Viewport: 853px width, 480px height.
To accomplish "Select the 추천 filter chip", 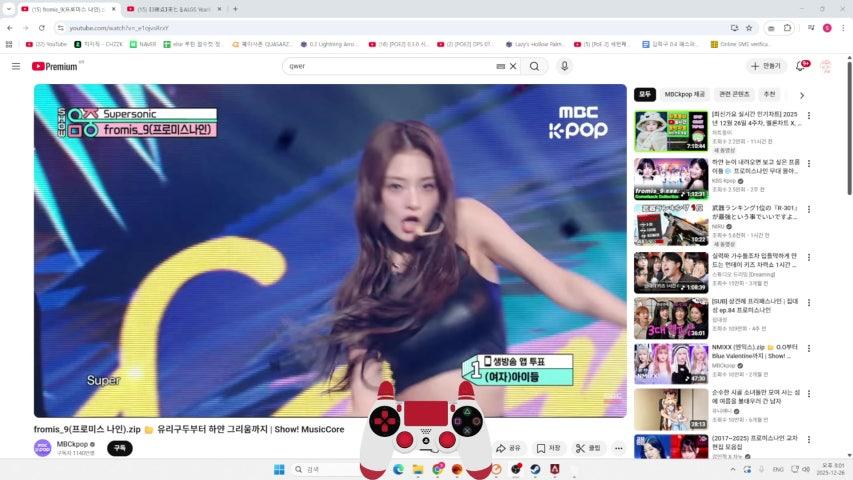I will [769, 94].
